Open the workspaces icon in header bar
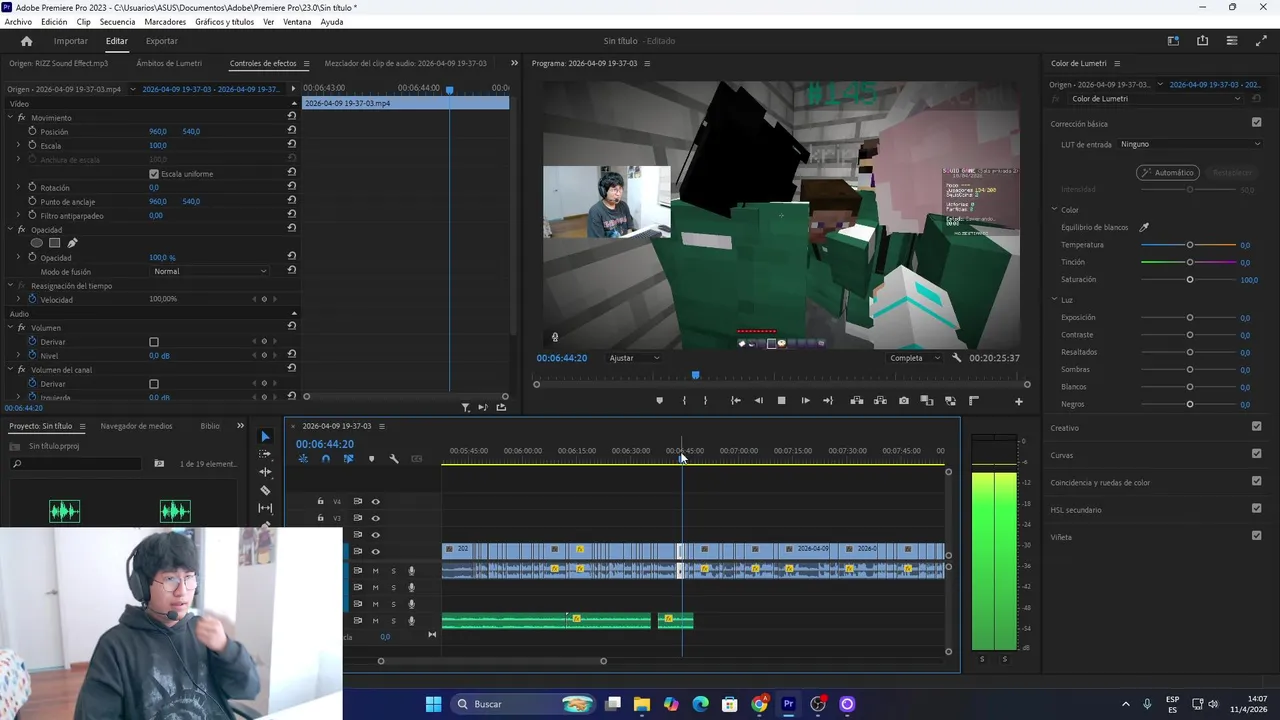Screen dimensions: 1280x720 (x=1173, y=41)
